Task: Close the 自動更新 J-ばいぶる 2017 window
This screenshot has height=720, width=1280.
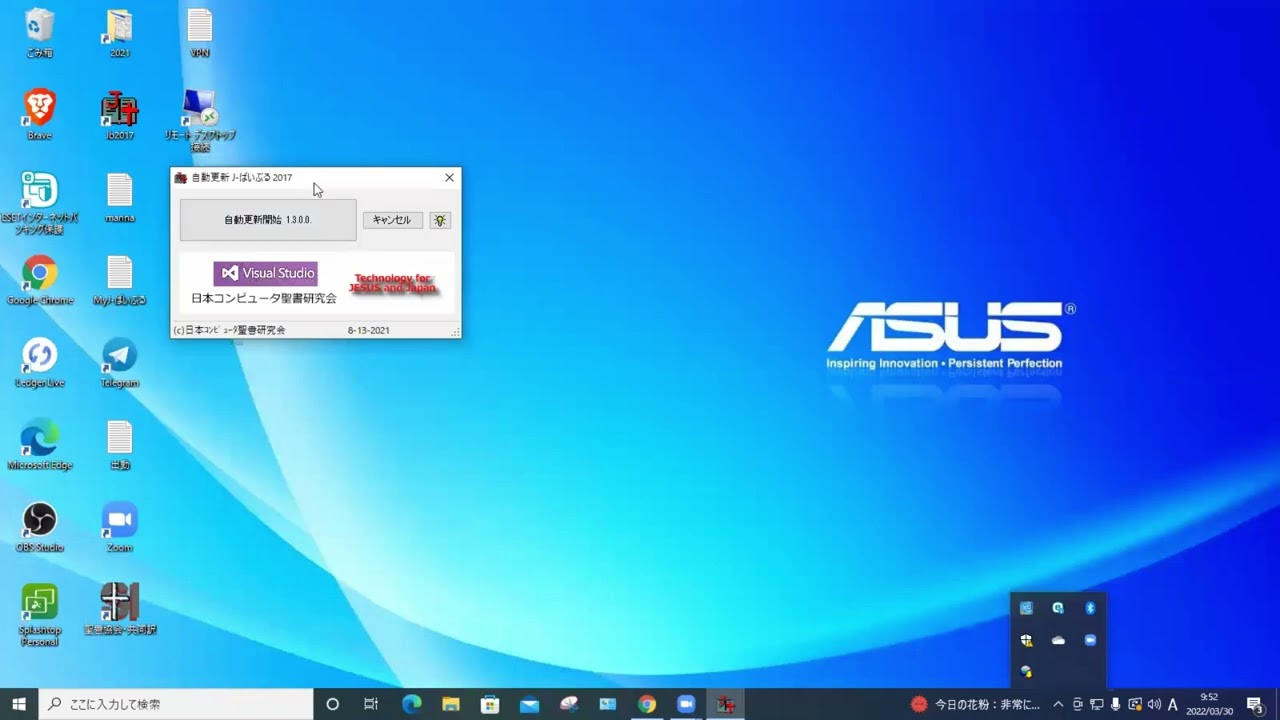Action: pyautogui.click(x=449, y=178)
